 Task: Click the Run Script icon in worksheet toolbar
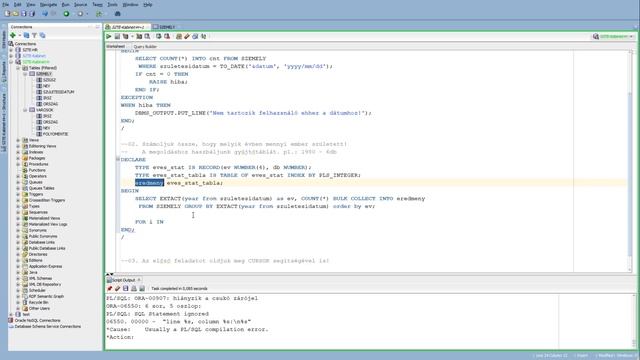117,37
